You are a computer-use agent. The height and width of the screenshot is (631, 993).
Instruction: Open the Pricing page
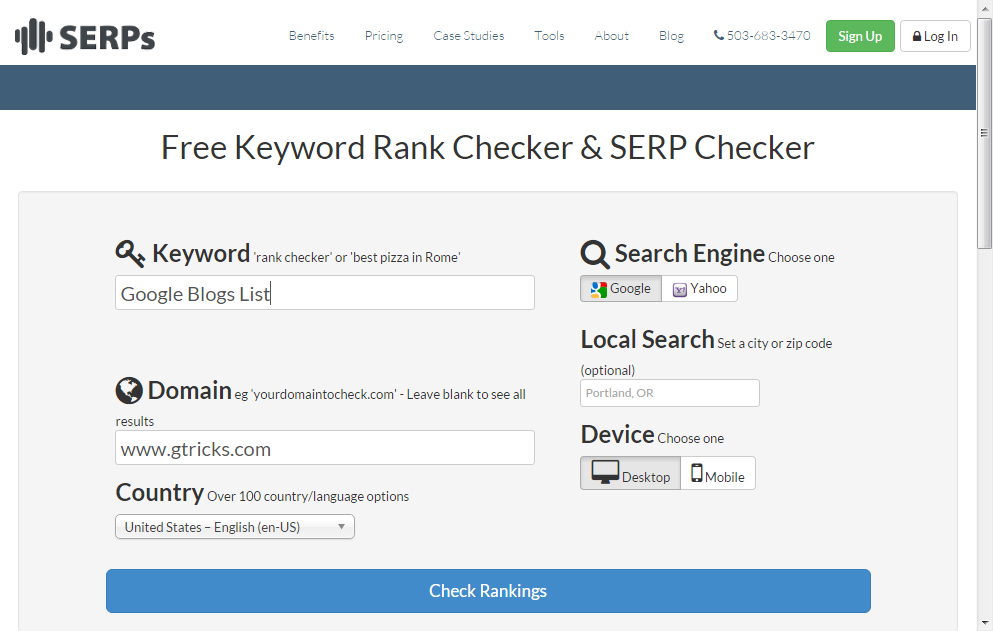pyautogui.click(x=384, y=36)
